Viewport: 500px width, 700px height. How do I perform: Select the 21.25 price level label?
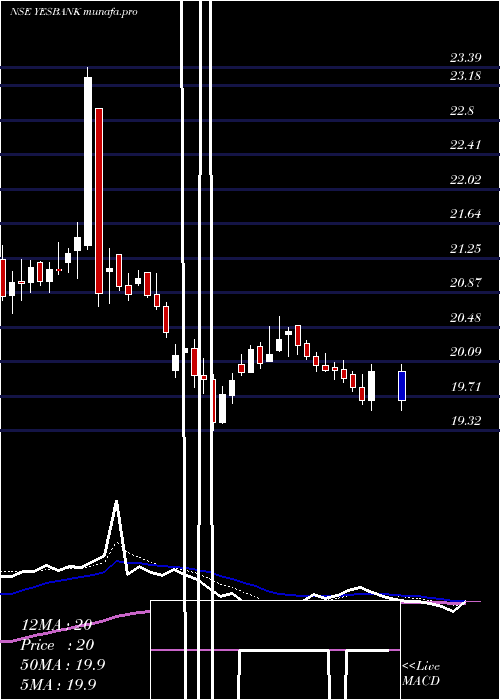point(466,249)
